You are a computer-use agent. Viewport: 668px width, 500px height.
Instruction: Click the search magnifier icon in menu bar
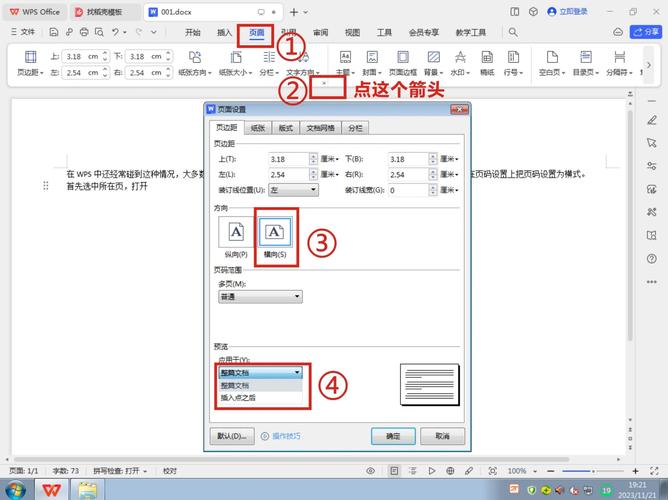(513, 32)
